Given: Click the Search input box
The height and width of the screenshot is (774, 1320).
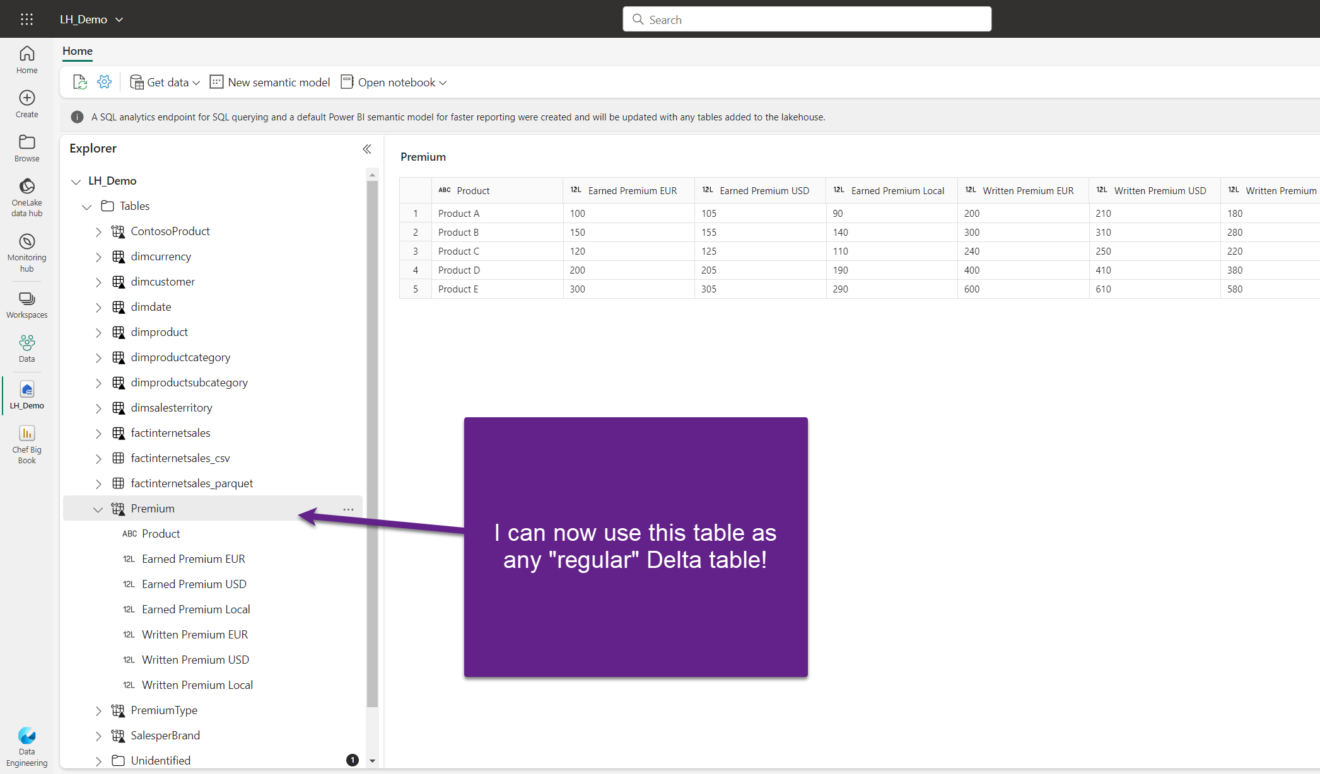Looking at the screenshot, I should click(807, 19).
